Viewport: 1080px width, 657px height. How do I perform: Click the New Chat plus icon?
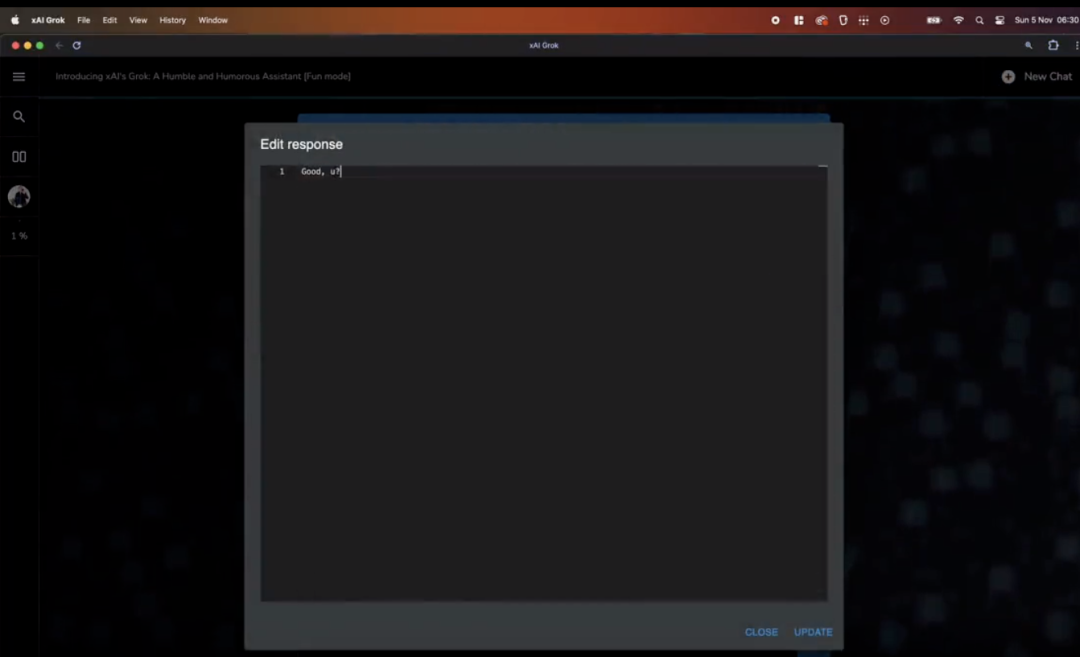tap(1007, 76)
